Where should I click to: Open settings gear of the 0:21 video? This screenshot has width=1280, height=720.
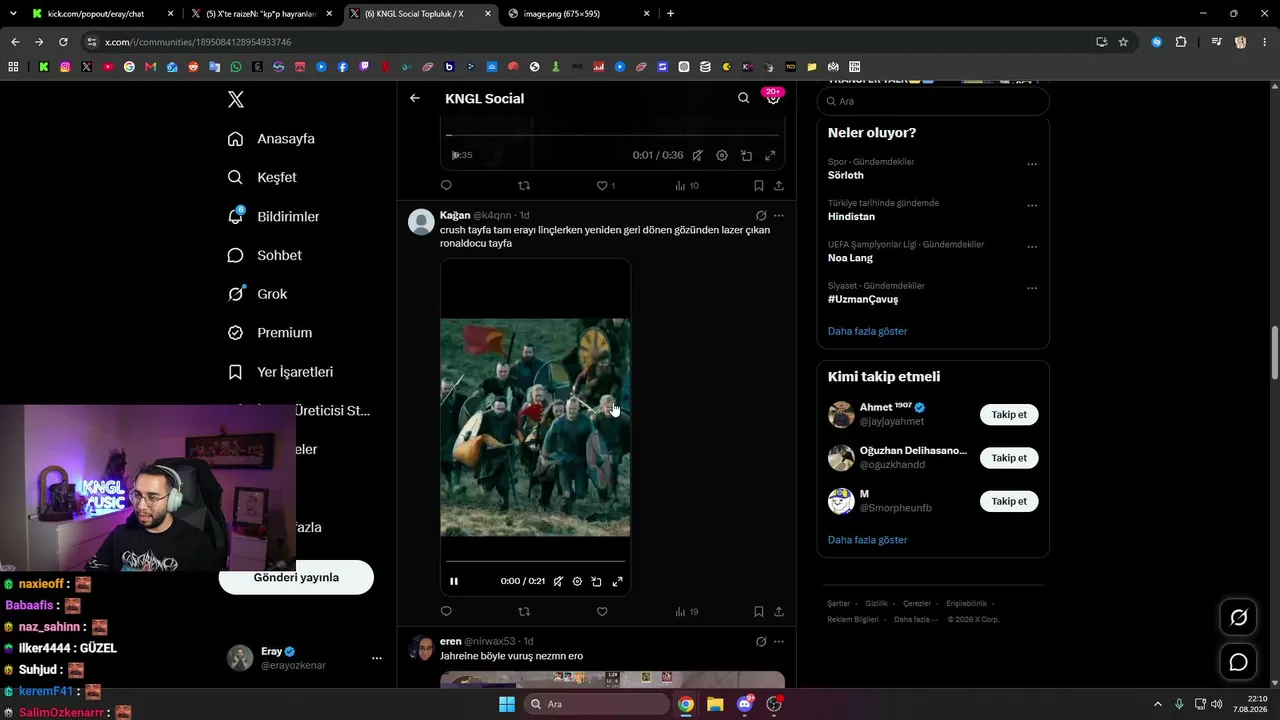click(x=577, y=581)
